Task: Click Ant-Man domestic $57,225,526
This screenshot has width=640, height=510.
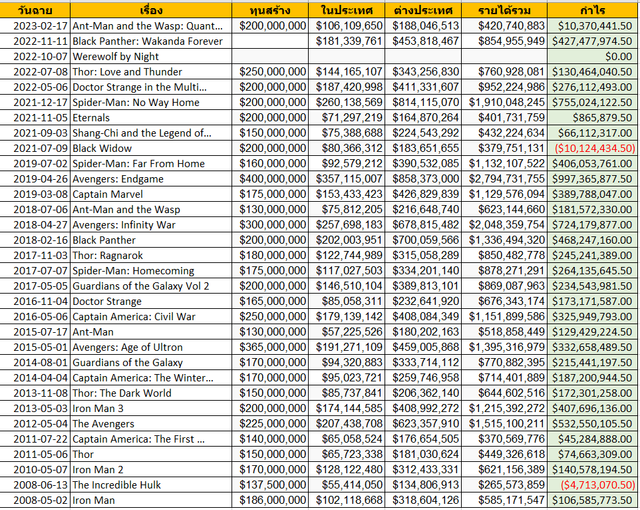Action: 347,332
